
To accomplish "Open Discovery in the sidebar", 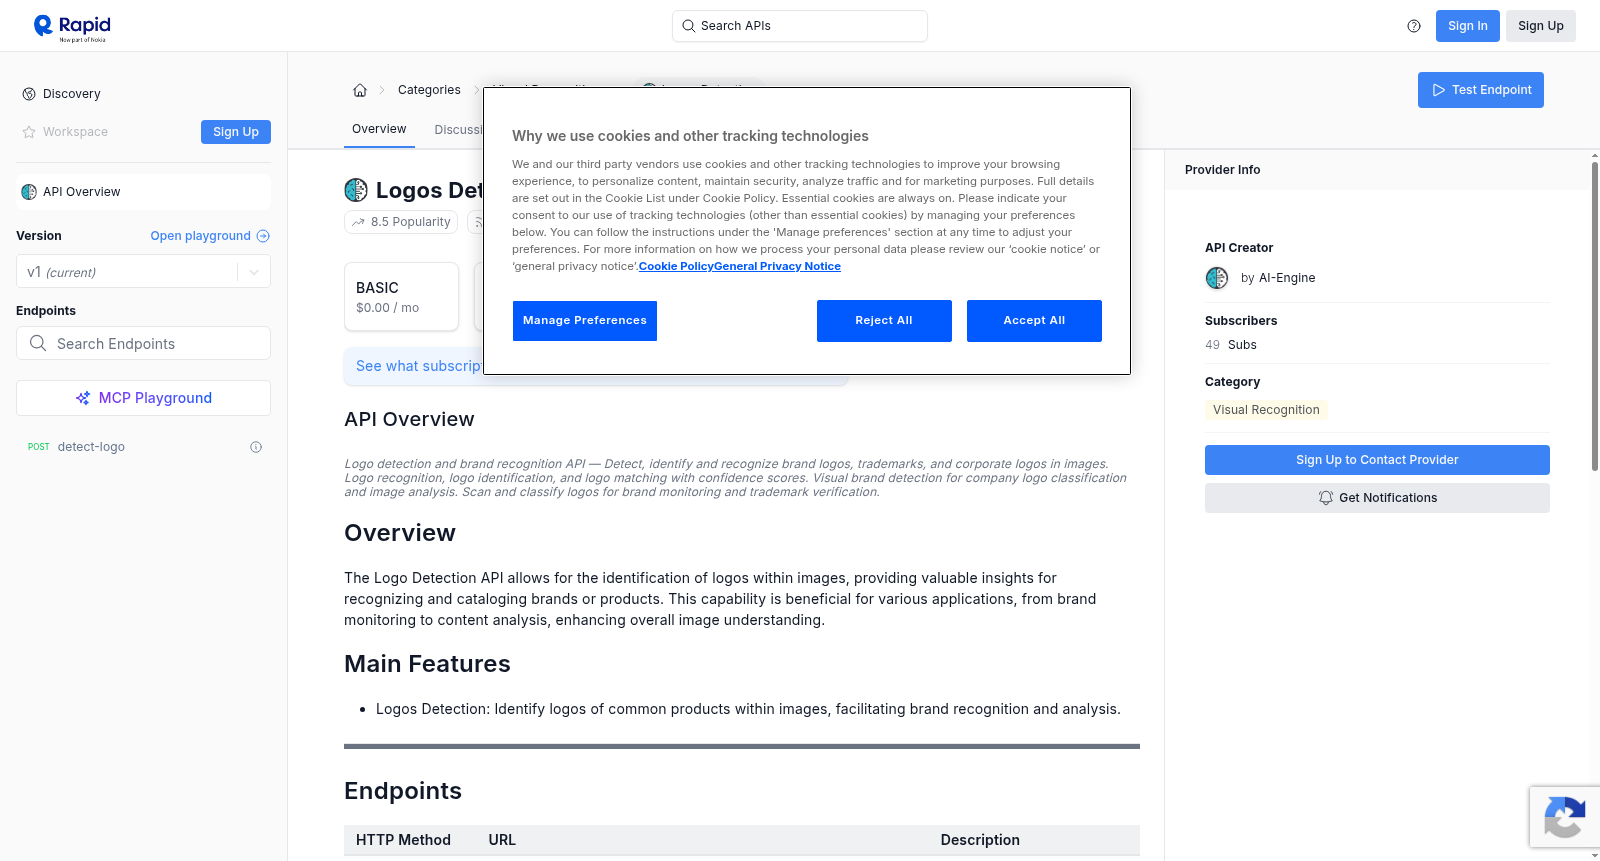I will tap(72, 94).
